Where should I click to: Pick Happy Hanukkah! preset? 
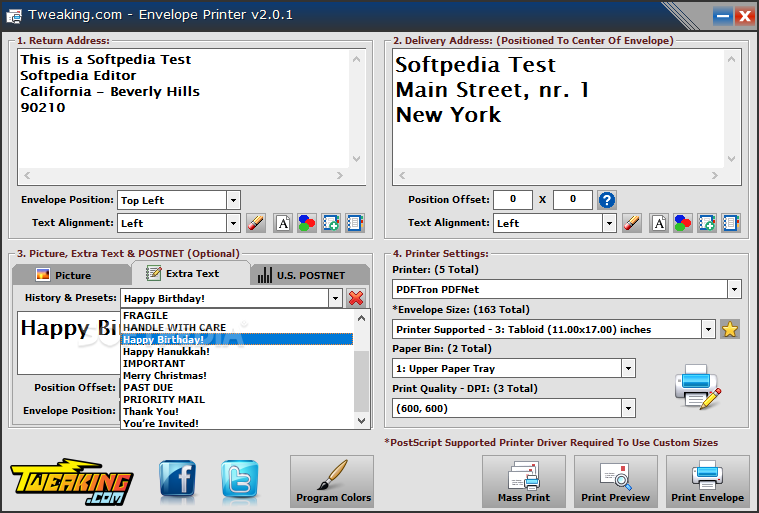(237, 351)
